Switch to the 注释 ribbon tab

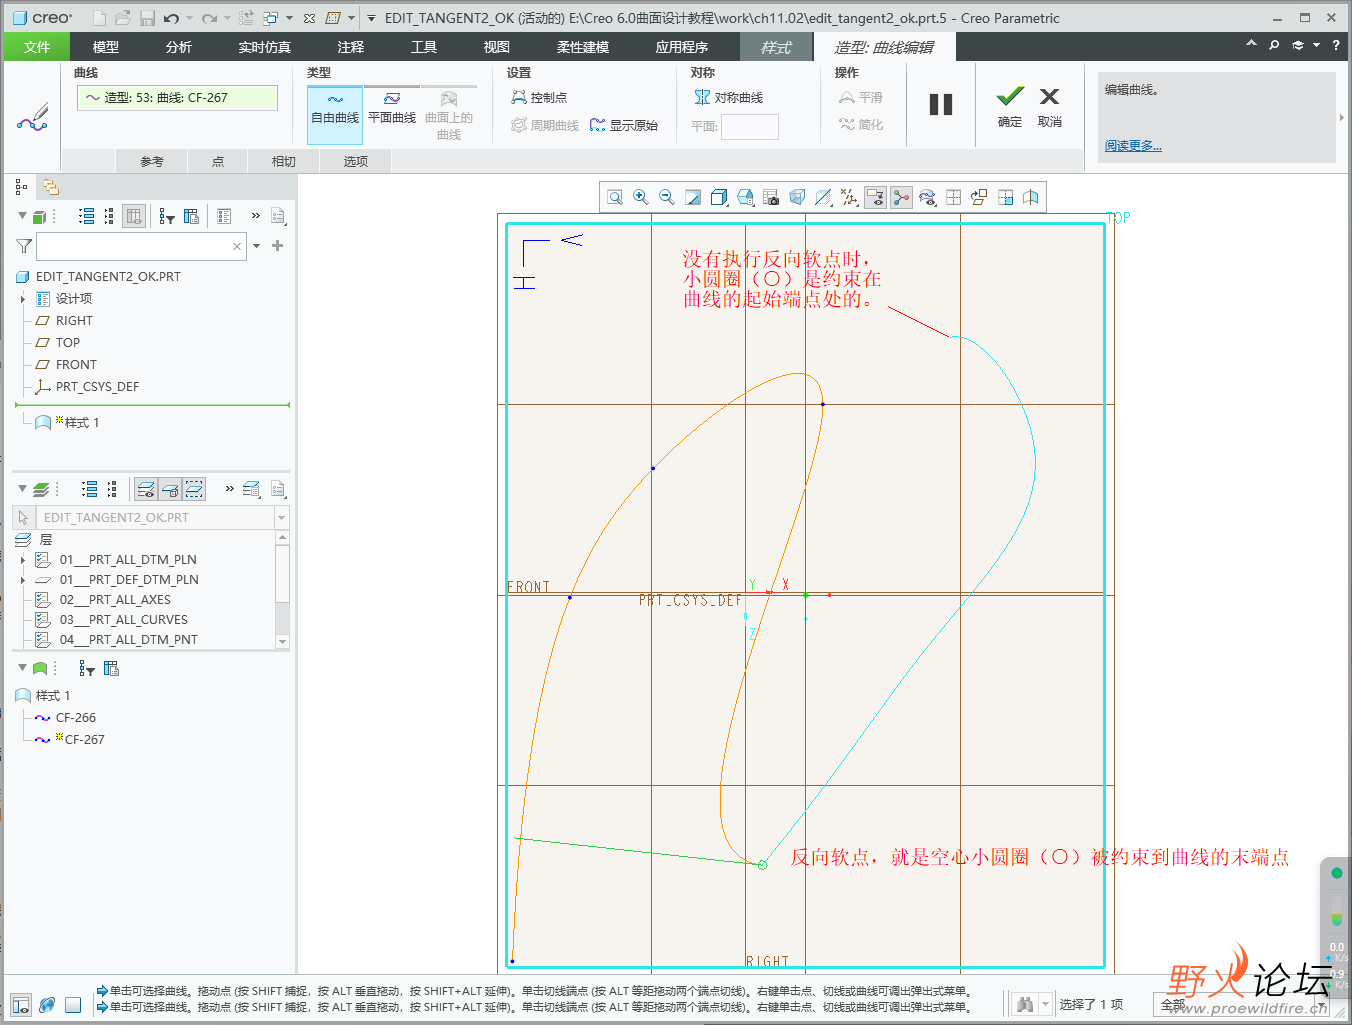(x=351, y=47)
